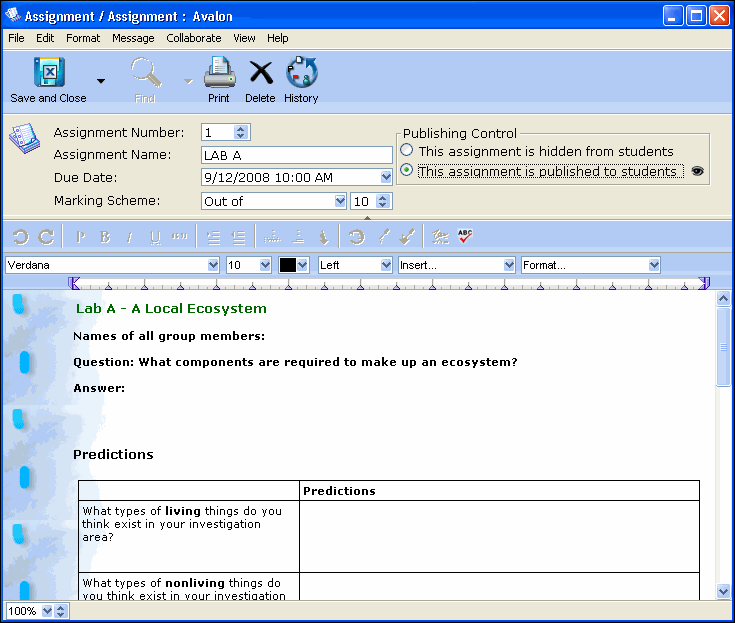Open the History view

tap(301, 74)
